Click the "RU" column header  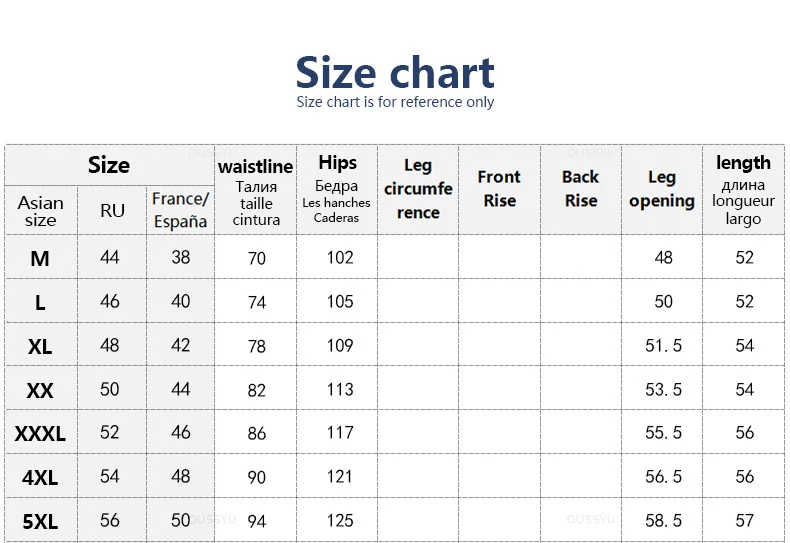(x=112, y=211)
